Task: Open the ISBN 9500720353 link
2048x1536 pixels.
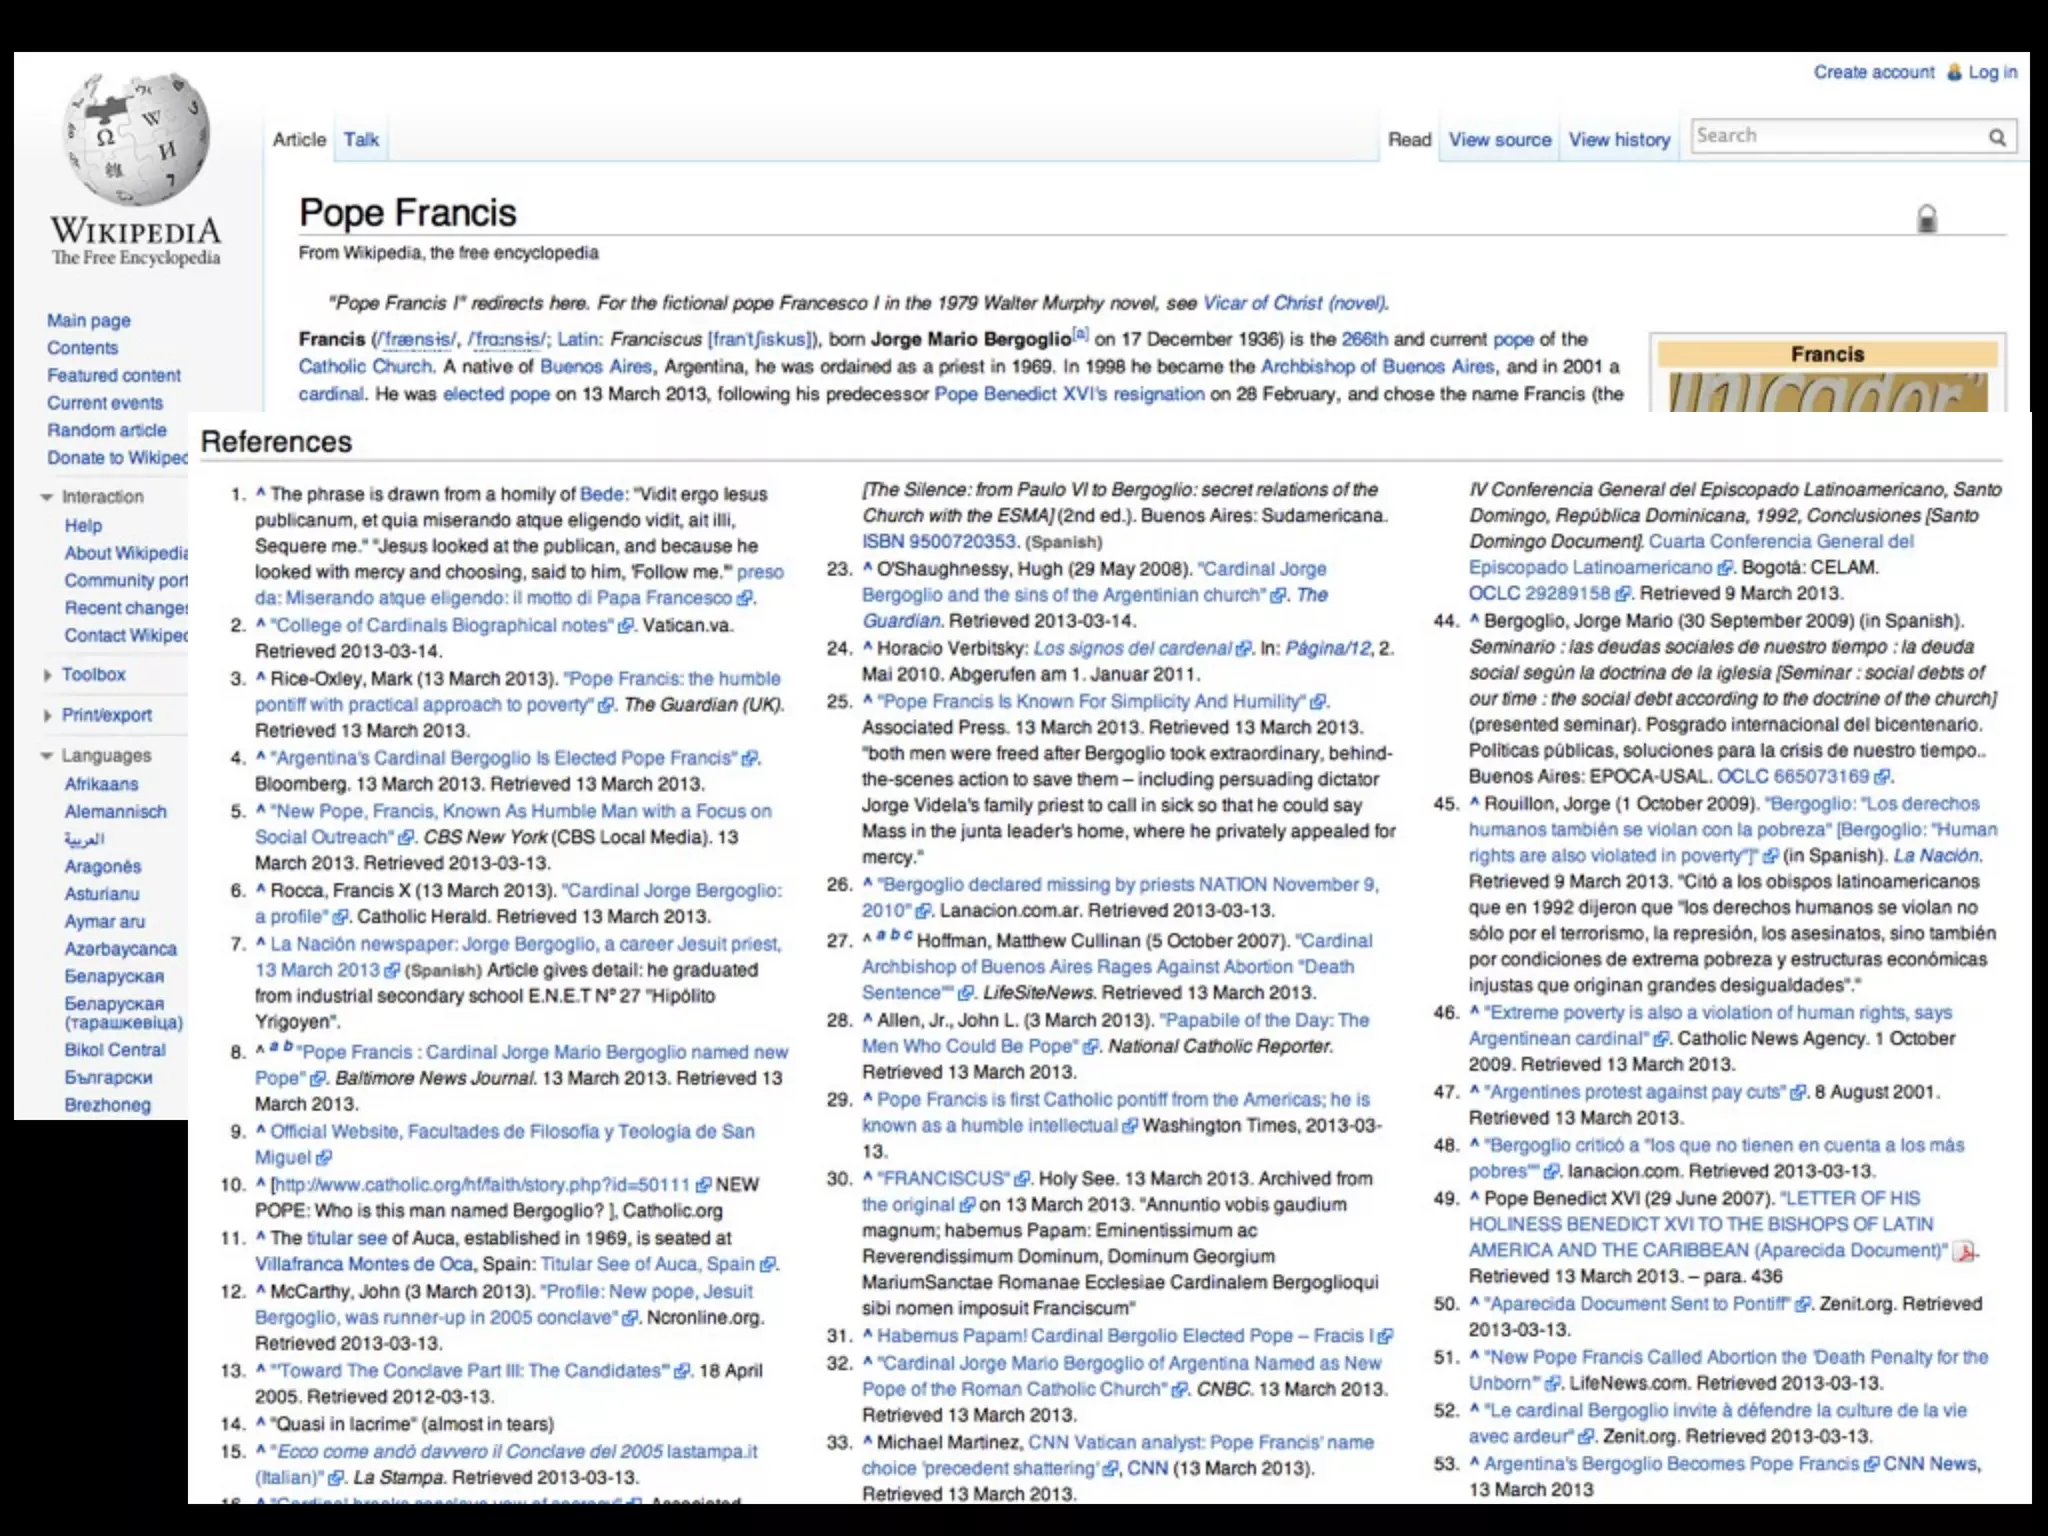Action: tap(939, 542)
